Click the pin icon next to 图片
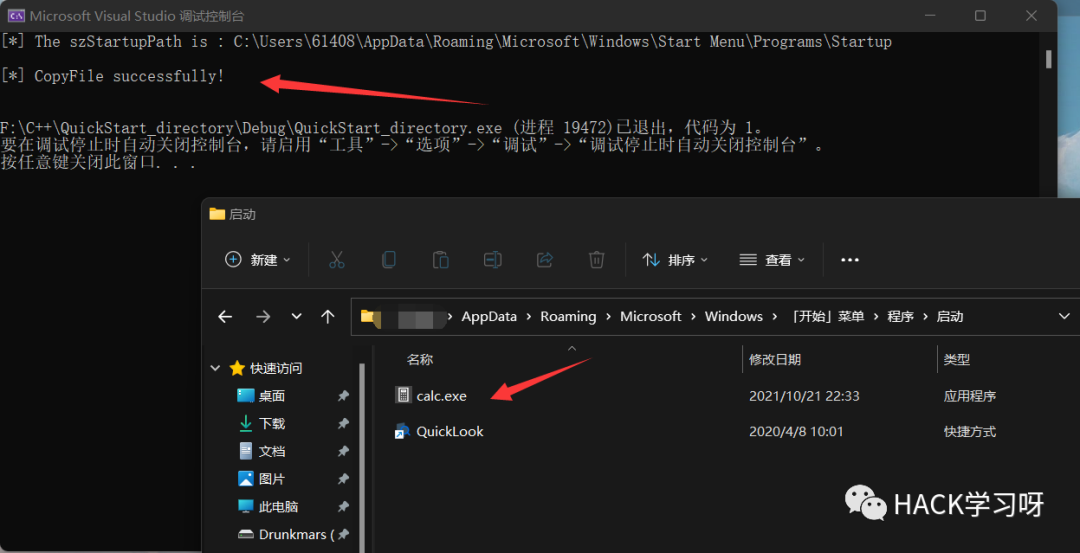1080x553 pixels. tap(343, 479)
